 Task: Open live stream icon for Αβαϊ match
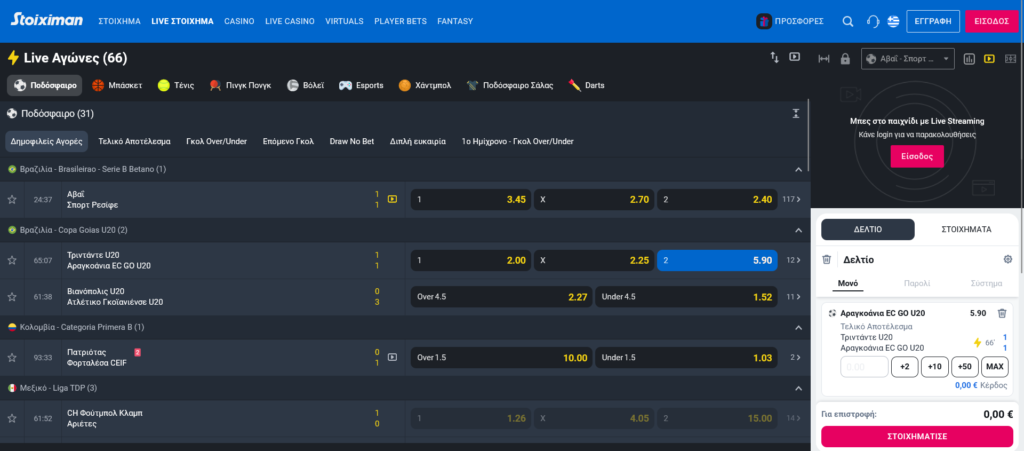pos(392,199)
